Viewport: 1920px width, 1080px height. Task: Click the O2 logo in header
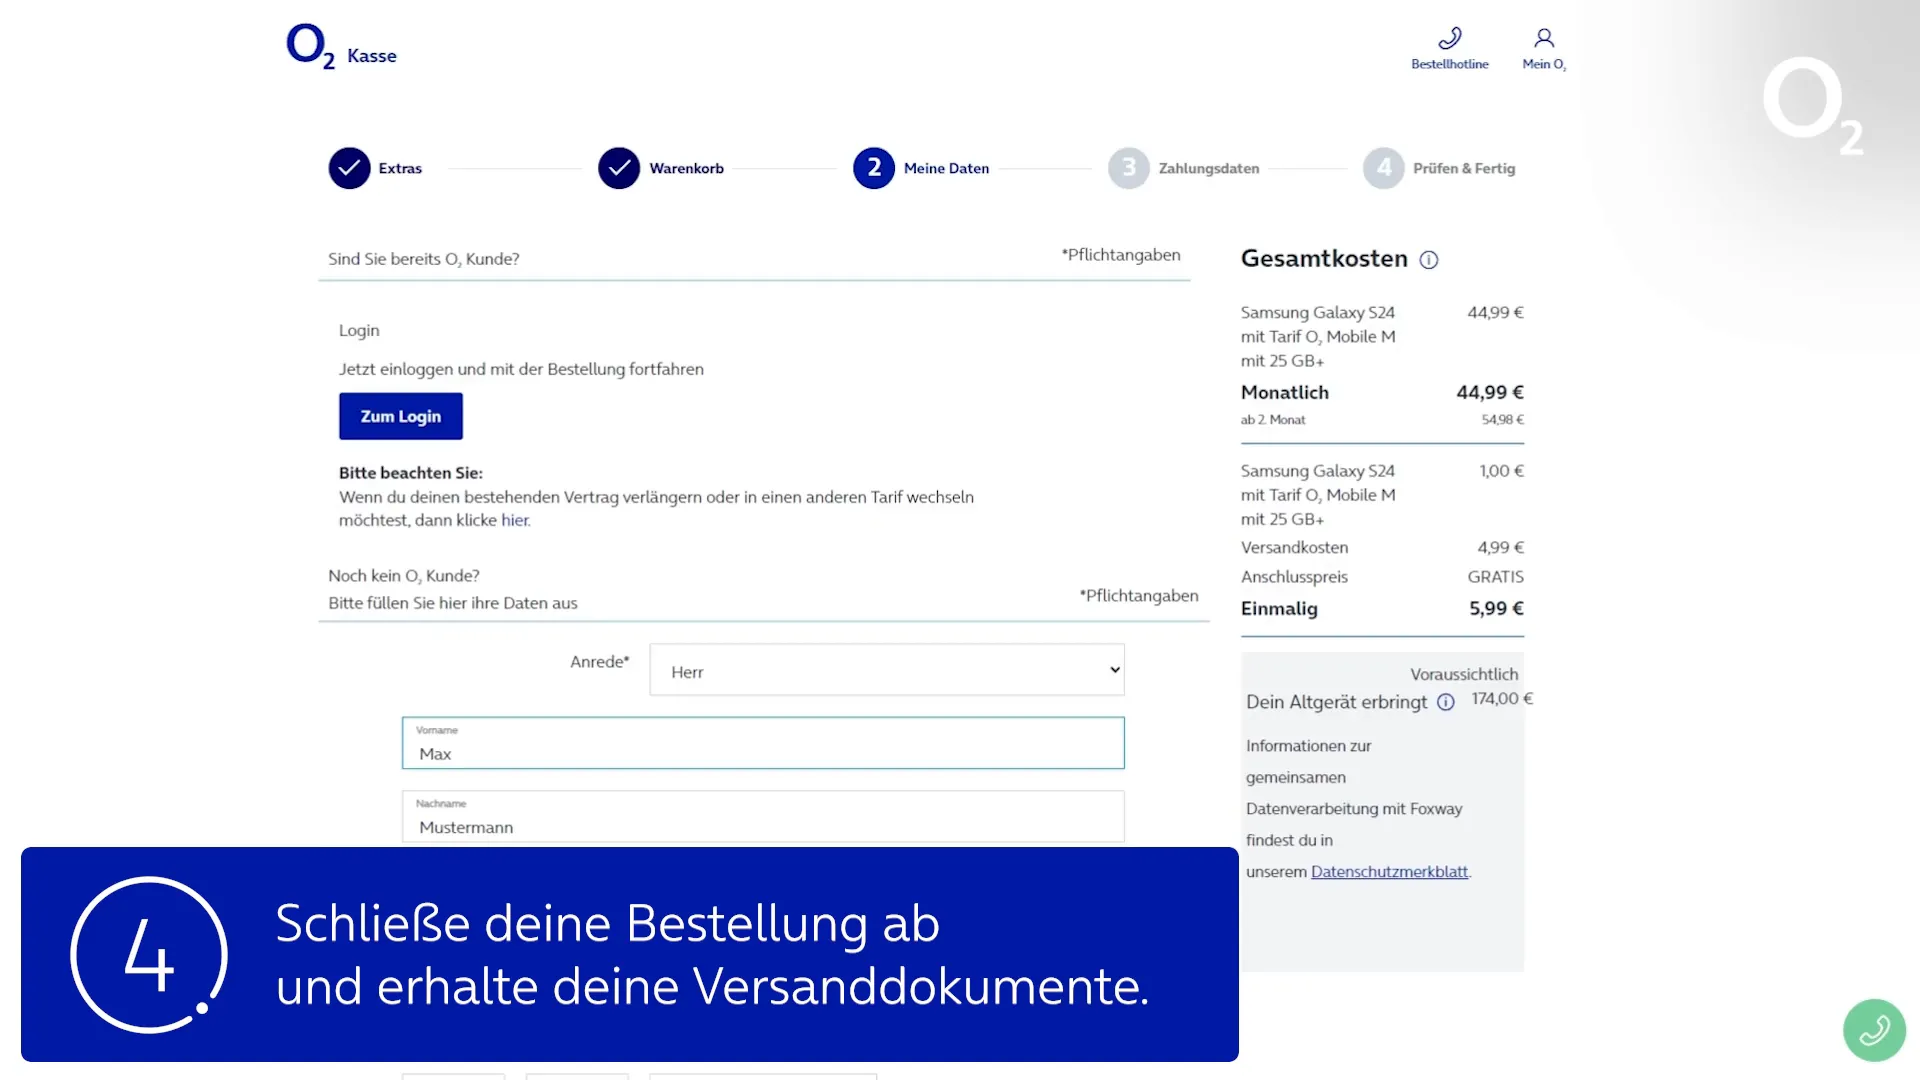(310, 46)
